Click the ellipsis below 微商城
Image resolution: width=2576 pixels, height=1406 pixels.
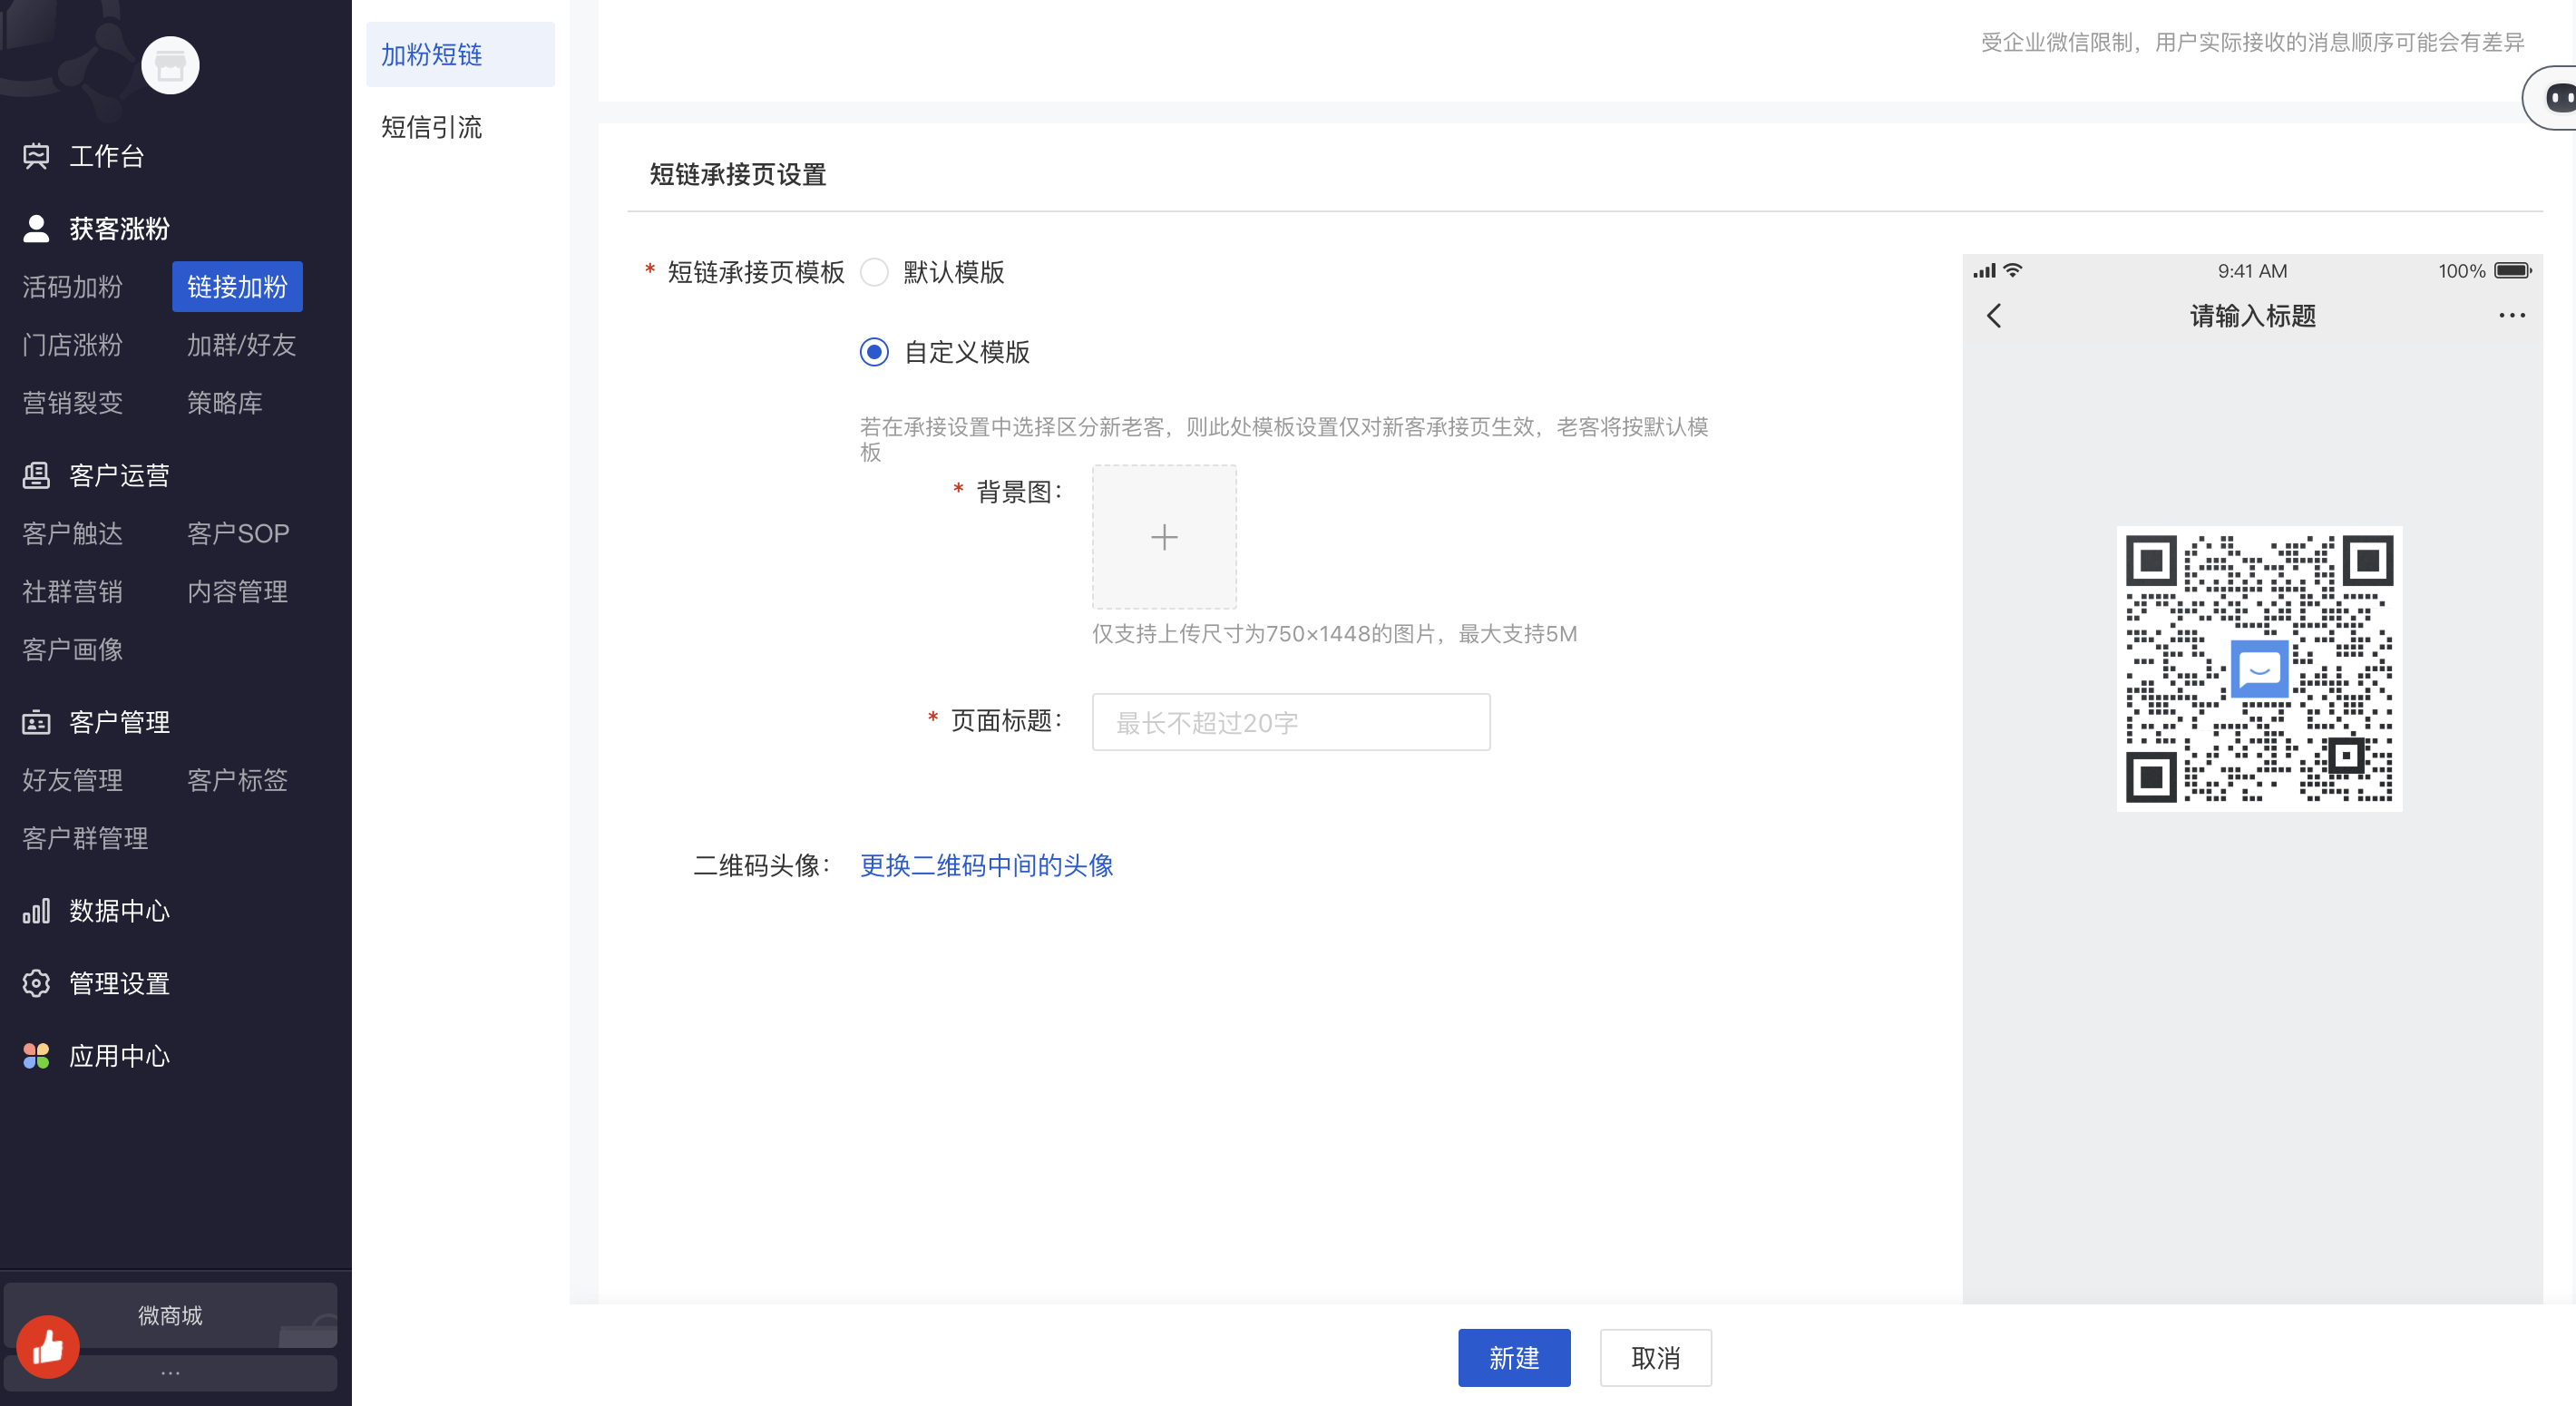pyautogui.click(x=170, y=1373)
